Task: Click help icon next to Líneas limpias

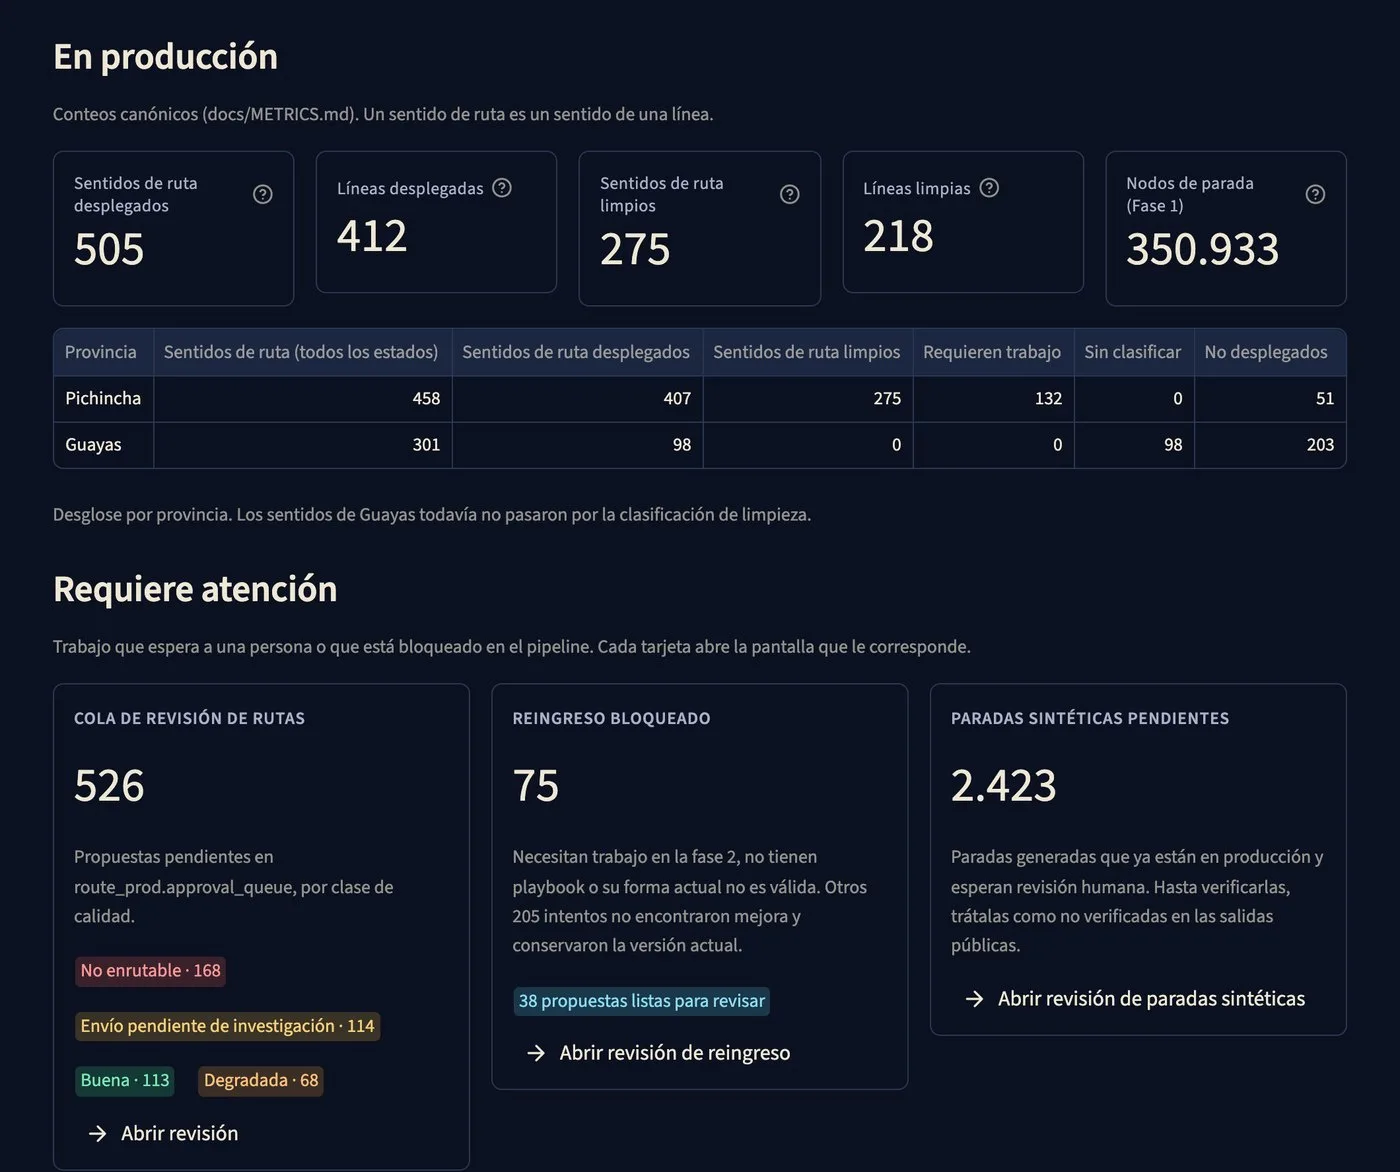Action: point(989,188)
